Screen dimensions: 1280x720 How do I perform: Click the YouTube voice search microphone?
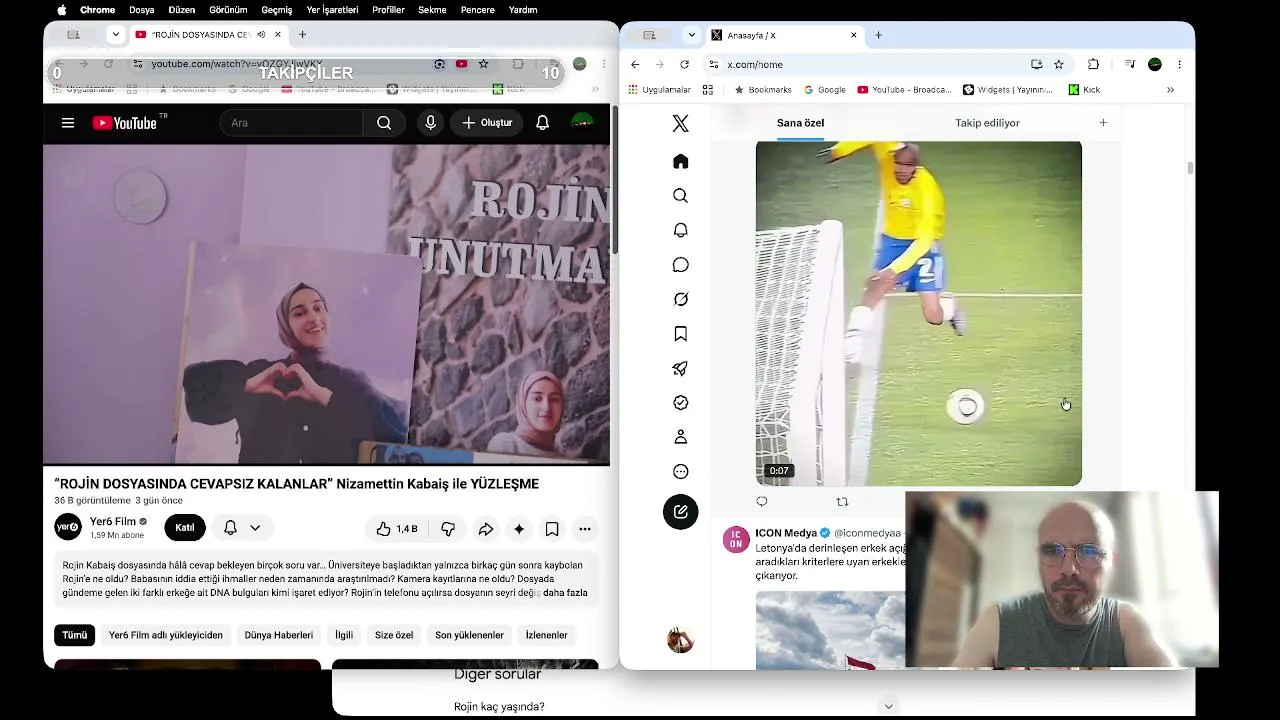pos(431,123)
